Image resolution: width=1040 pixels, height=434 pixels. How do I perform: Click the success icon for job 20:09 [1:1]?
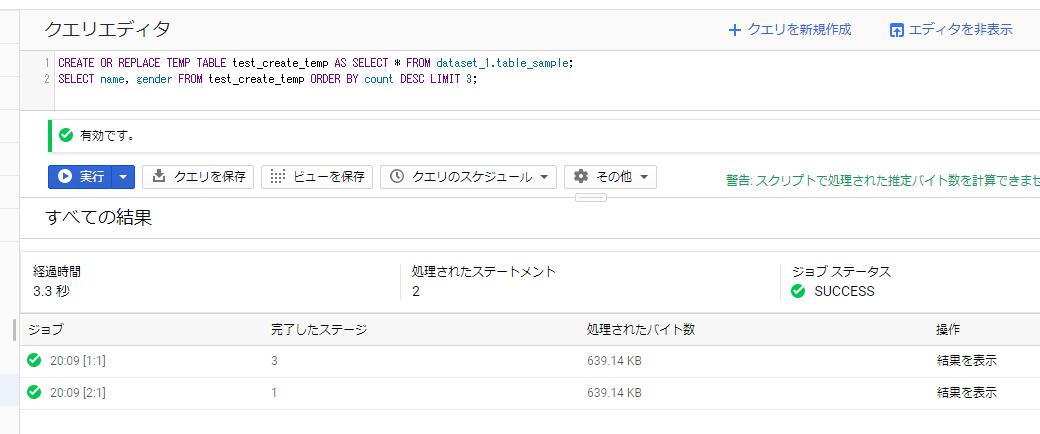pyautogui.click(x=35, y=361)
